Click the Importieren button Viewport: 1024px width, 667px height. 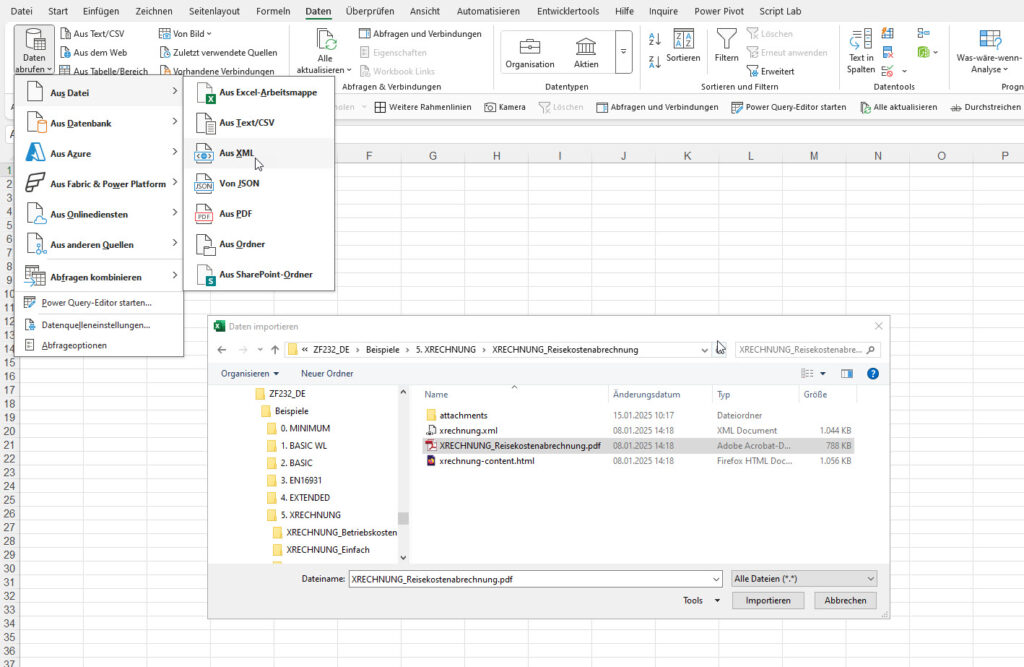click(768, 600)
